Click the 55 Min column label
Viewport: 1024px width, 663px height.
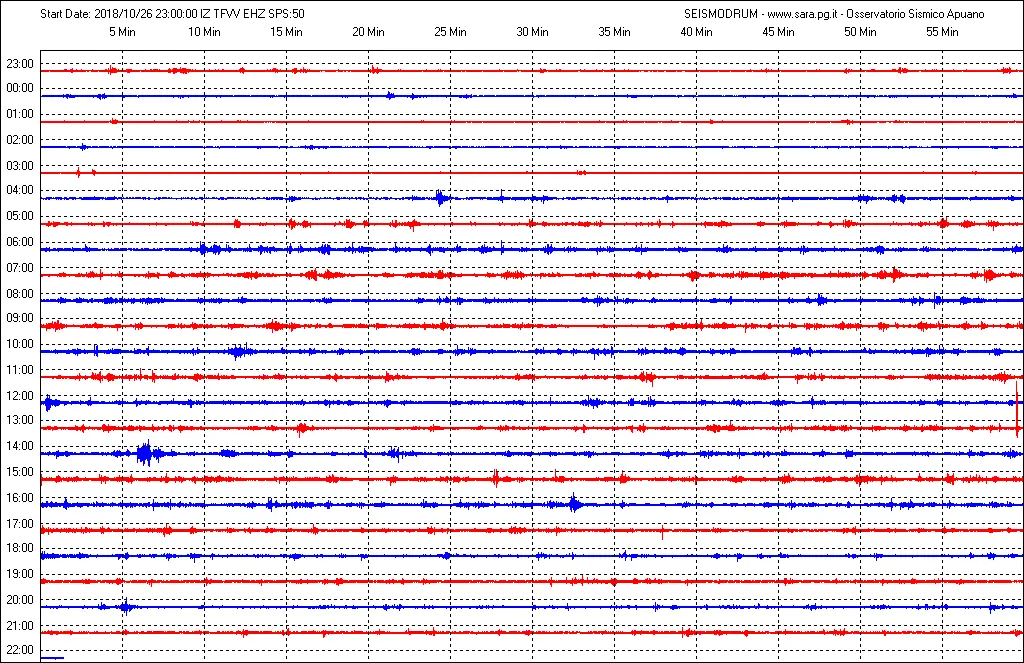[x=942, y=32]
